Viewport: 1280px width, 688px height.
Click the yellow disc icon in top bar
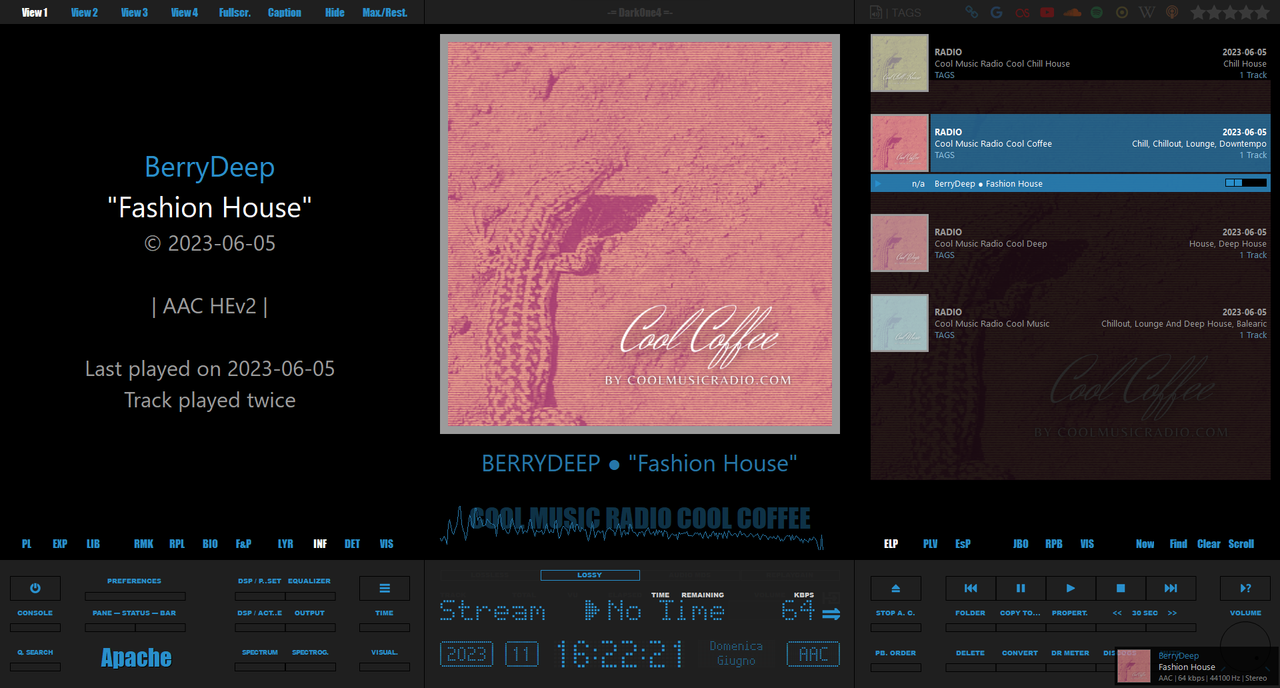coord(1122,12)
